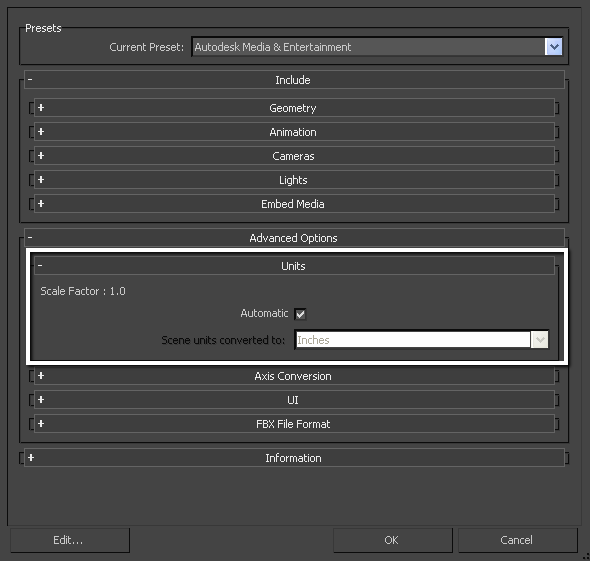Screen dimensions: 590x561
Task: Collapse the Units rollout minus icon
Action: point(40,266)
